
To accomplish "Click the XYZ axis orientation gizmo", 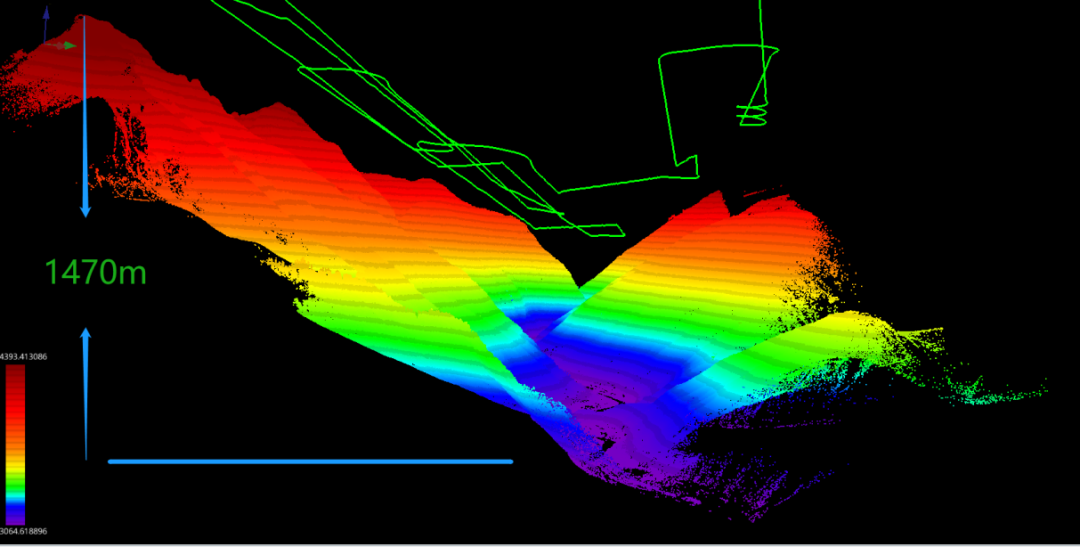I will 52,40.
